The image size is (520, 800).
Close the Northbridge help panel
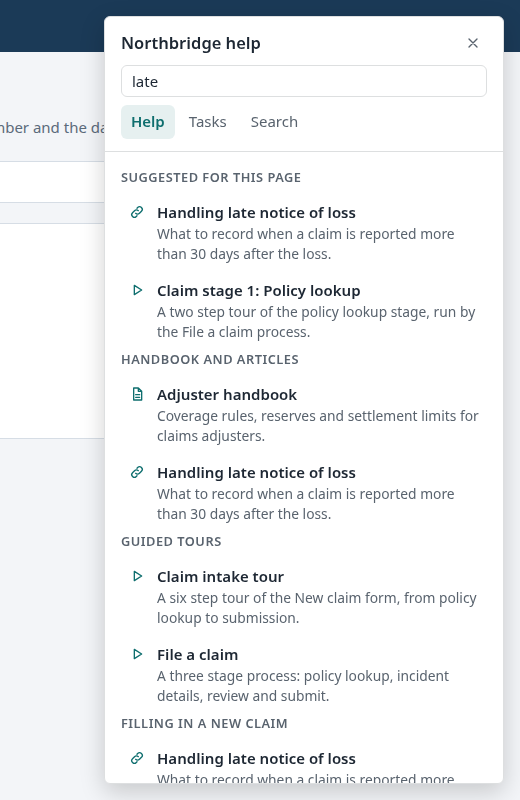[x=473, y=43]
